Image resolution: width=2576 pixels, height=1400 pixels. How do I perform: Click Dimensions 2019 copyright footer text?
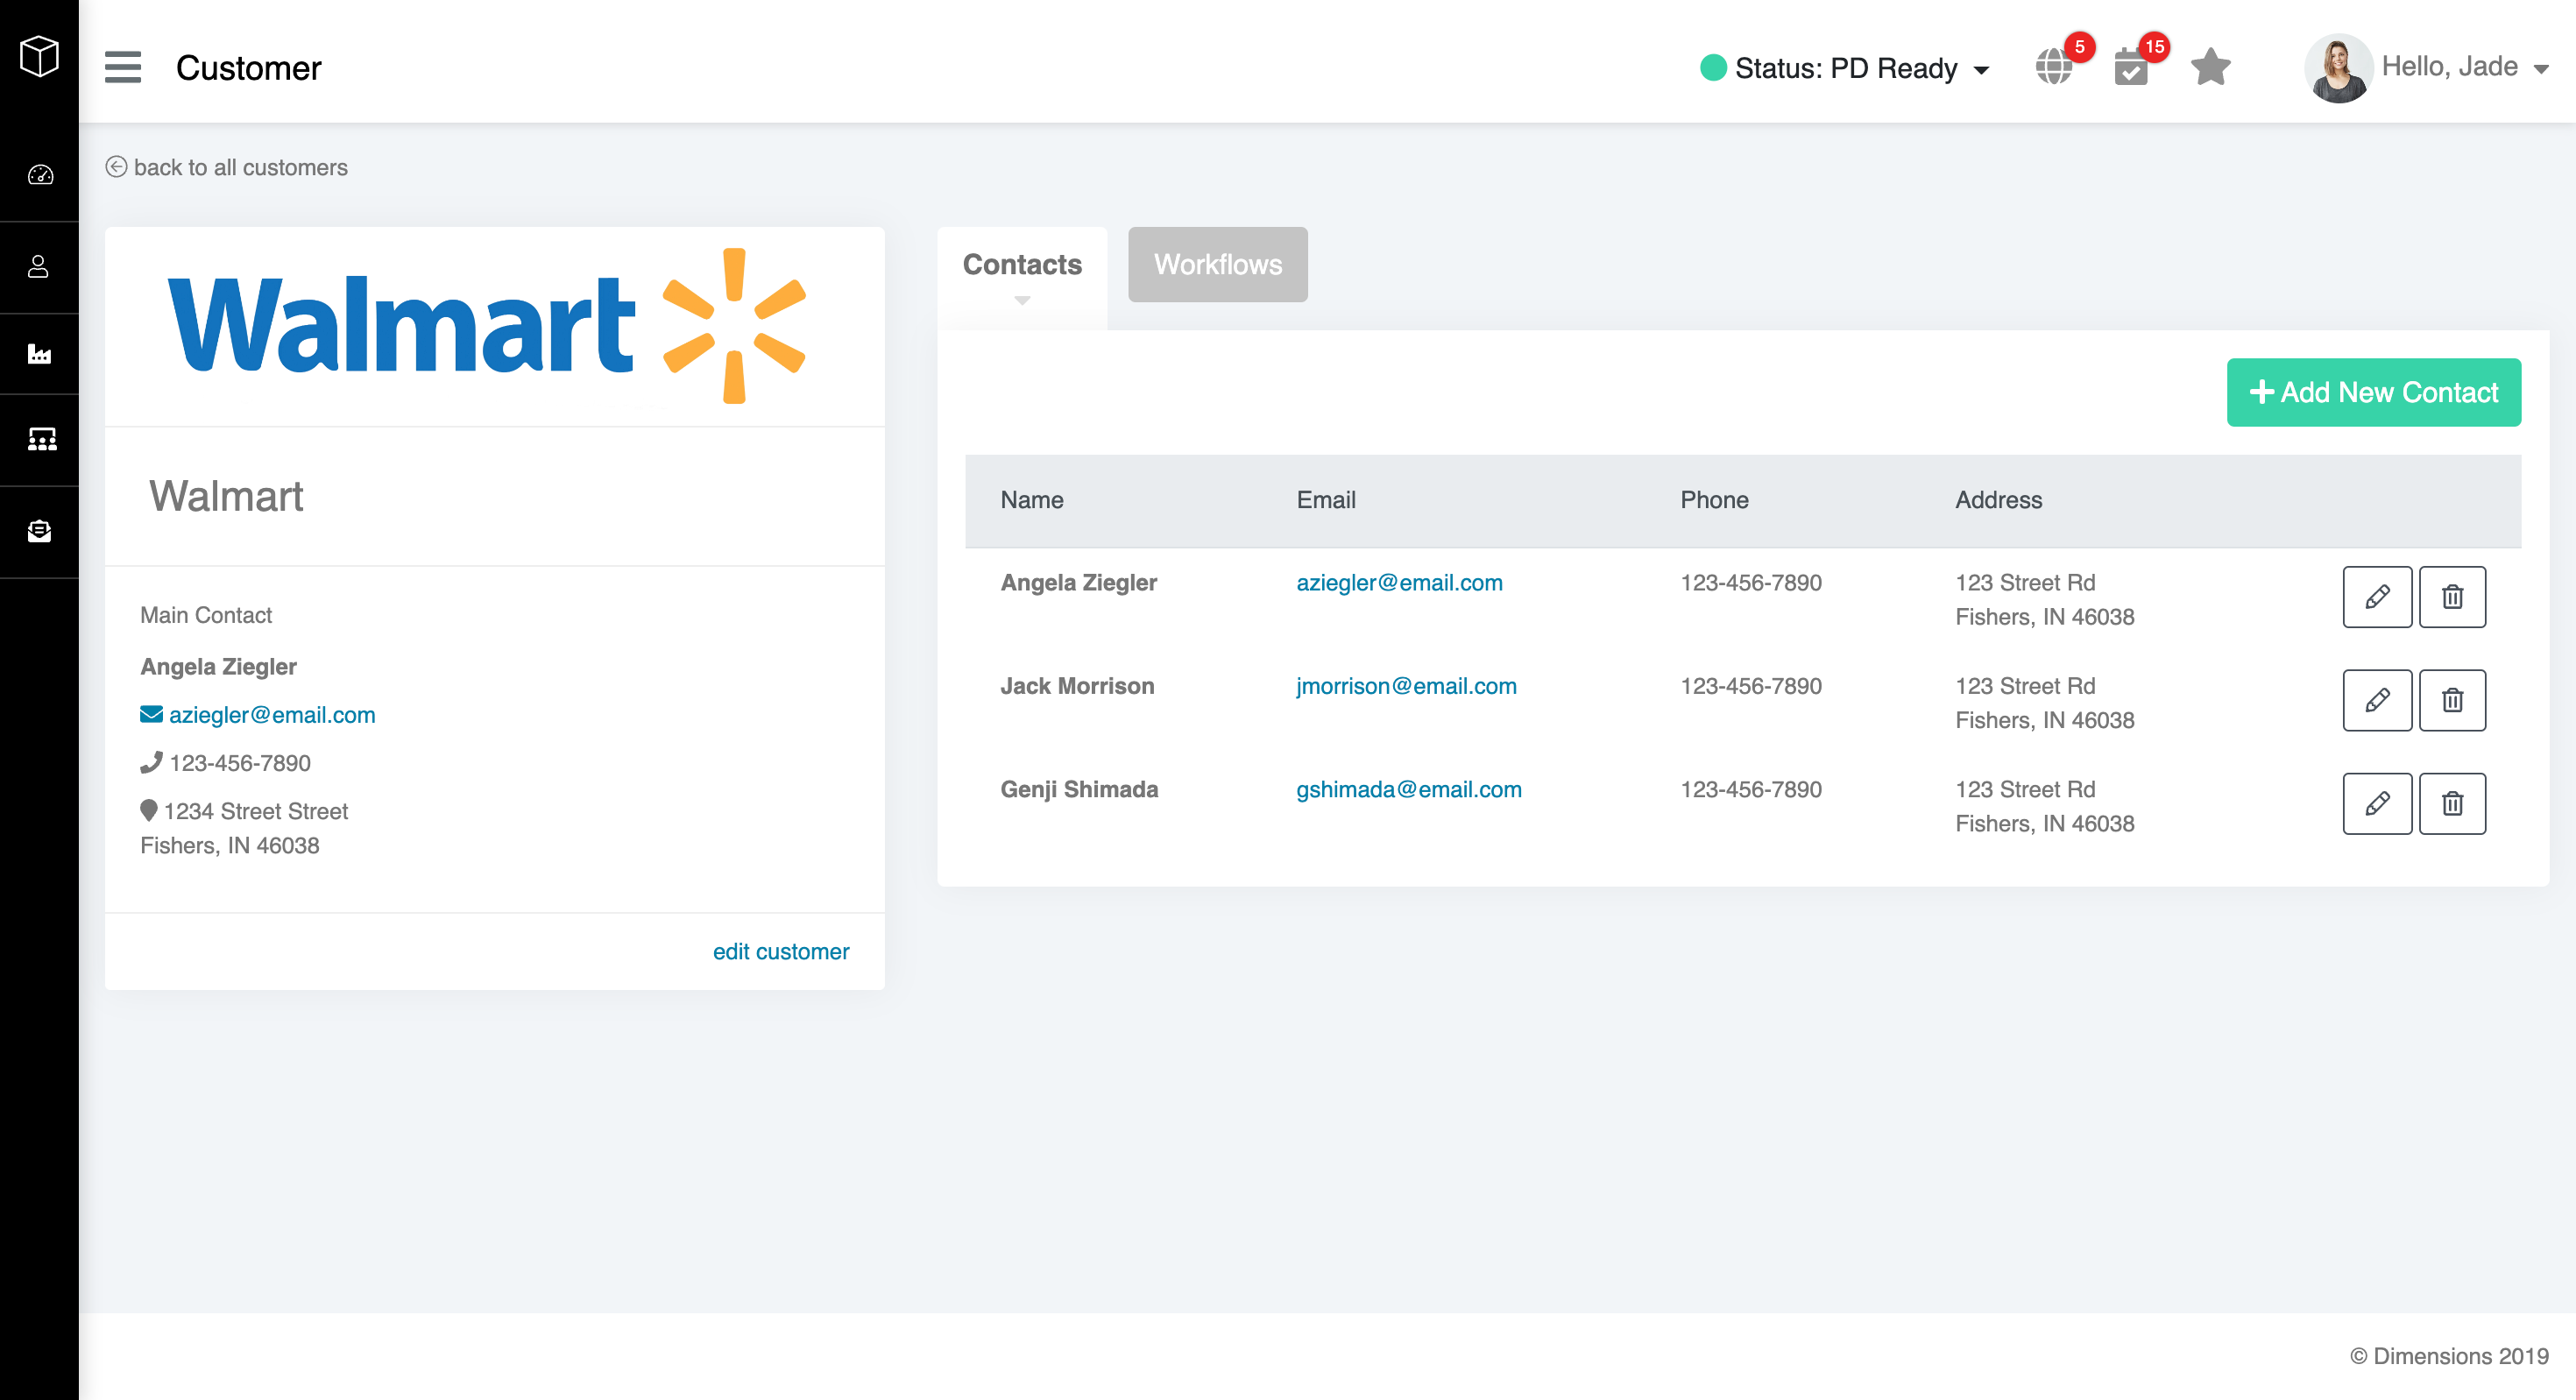click(2448, 1356)
